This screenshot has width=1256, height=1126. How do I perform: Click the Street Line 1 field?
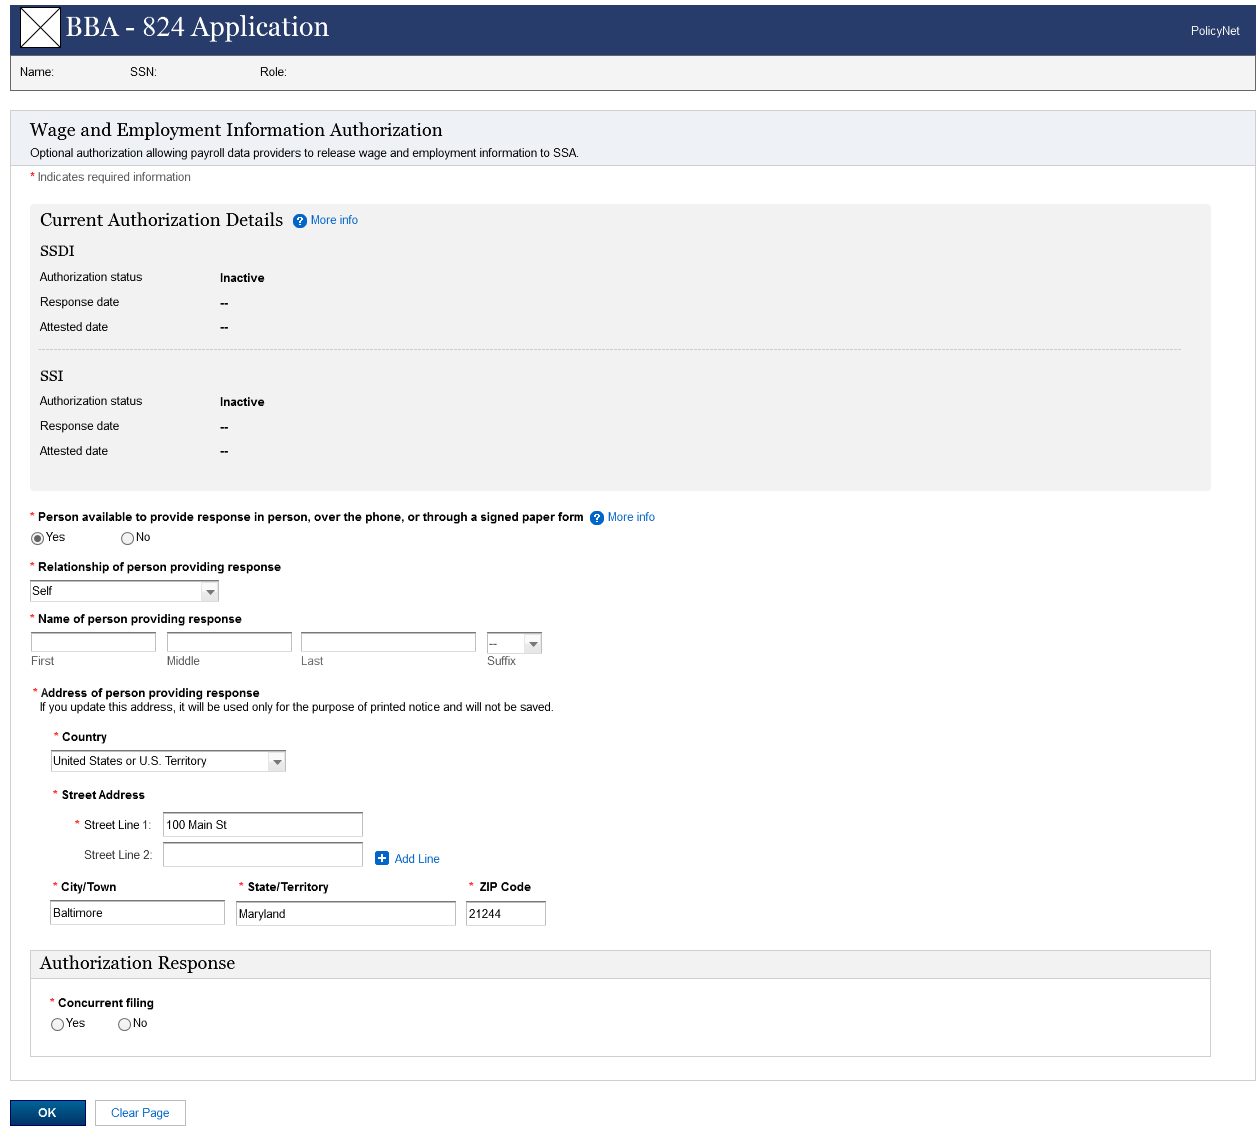(262, 825)
